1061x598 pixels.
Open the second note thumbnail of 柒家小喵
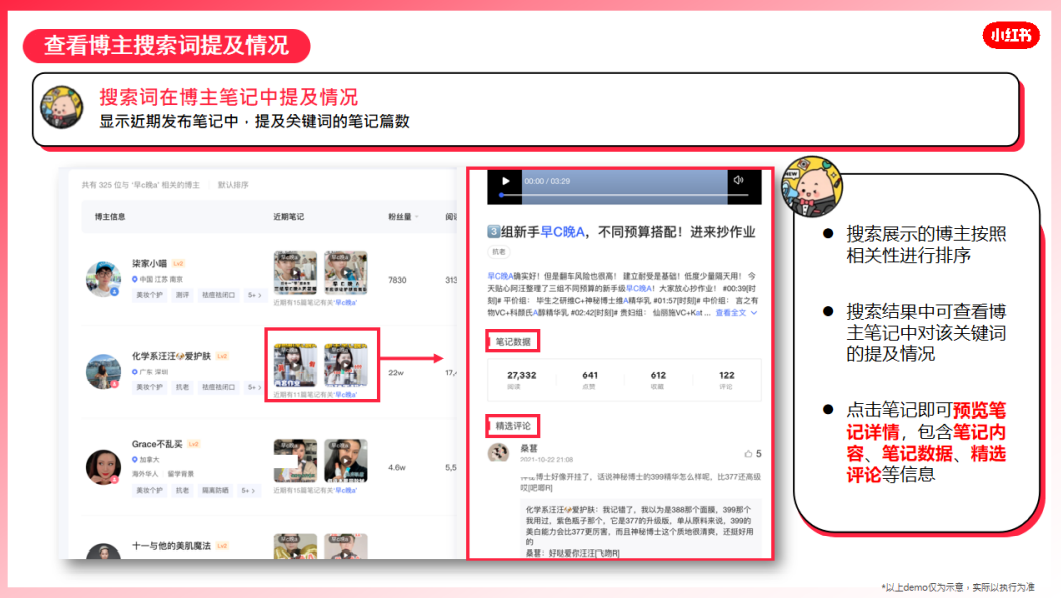[x=346, y=273]
